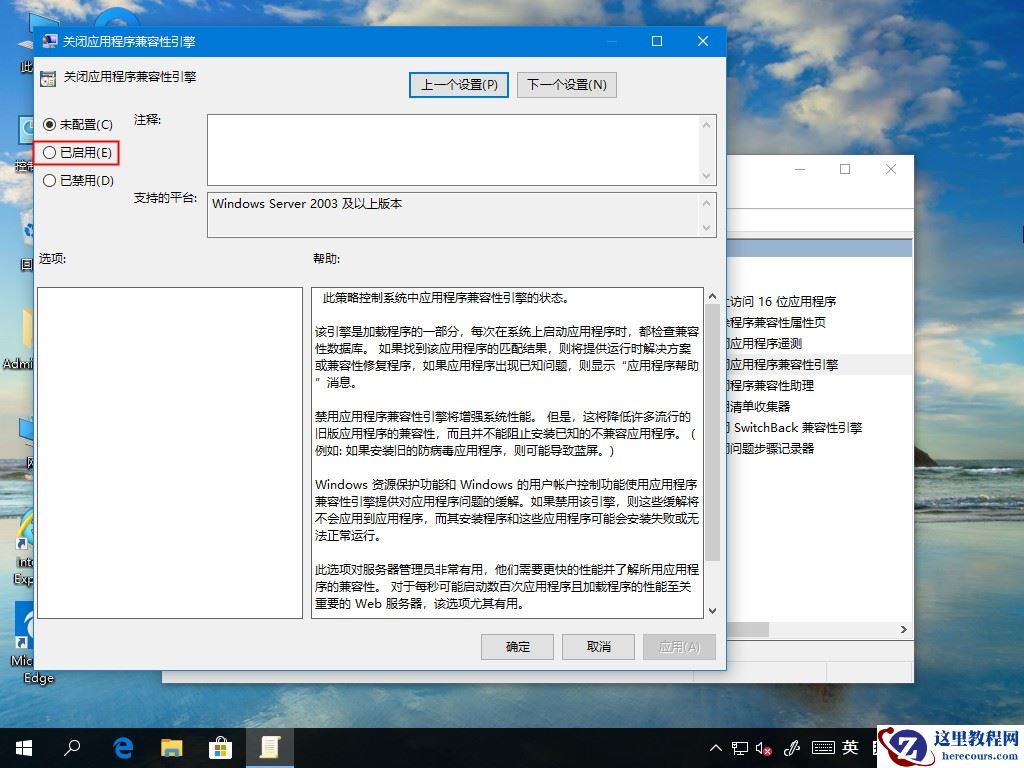Open Microsoft Store from the taskbar

[x=222, y=747]
